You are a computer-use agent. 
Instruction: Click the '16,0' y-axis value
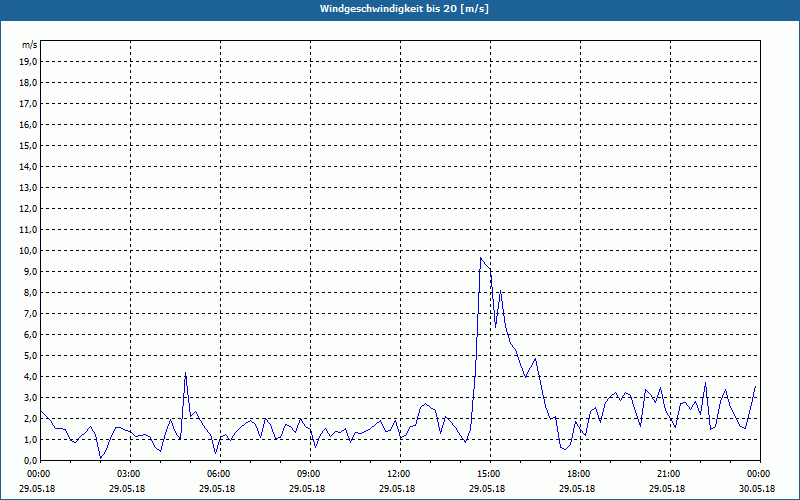point(28,124)
